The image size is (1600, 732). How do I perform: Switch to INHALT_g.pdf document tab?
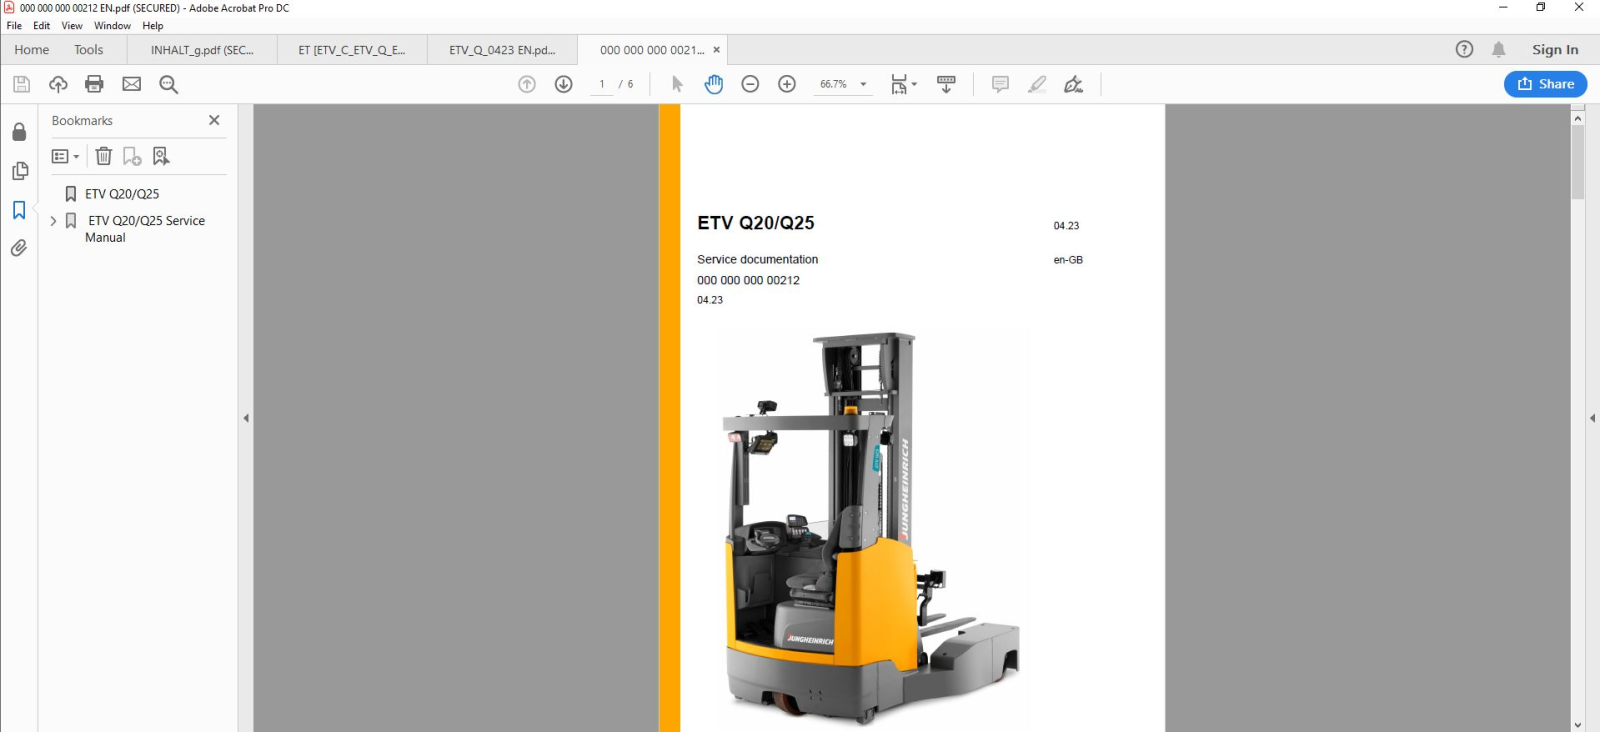point(202,50)
